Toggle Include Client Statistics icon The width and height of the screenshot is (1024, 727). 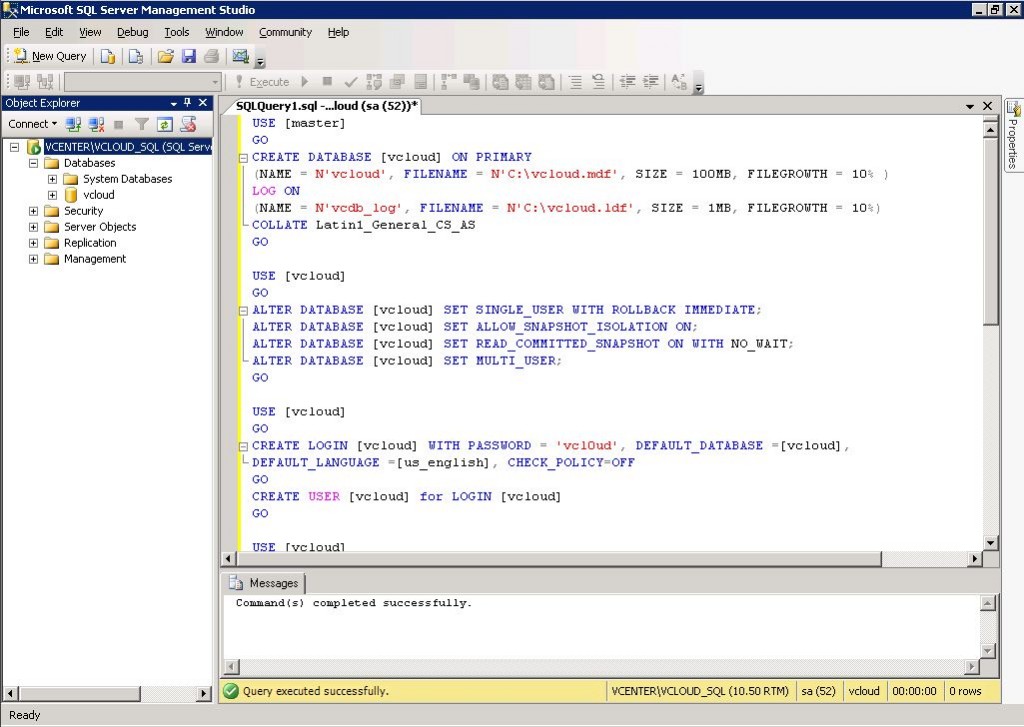click(472, 82)
